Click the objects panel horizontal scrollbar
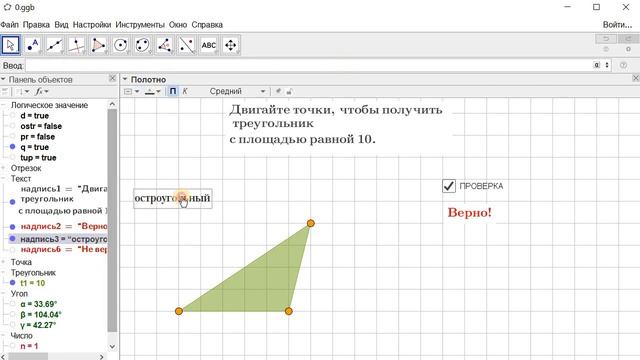This screenshot has height=360, width=640. tap(28, 357)
